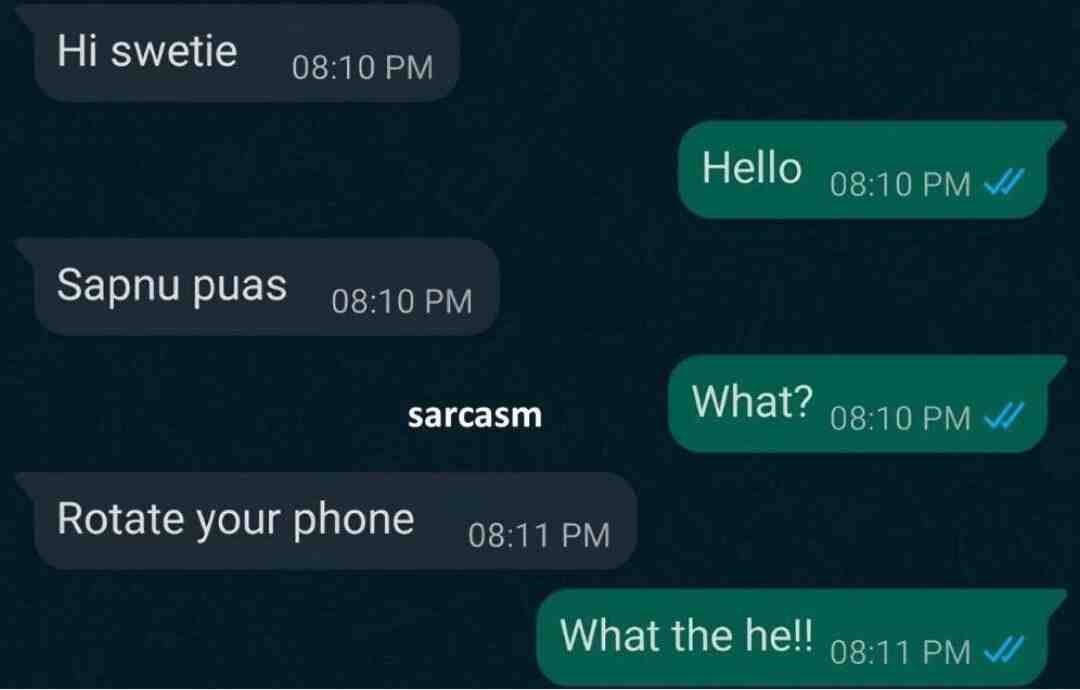1080x690 pixels.
Task: Click the read ticks on What? message
Action: [x=1004, y=415]
